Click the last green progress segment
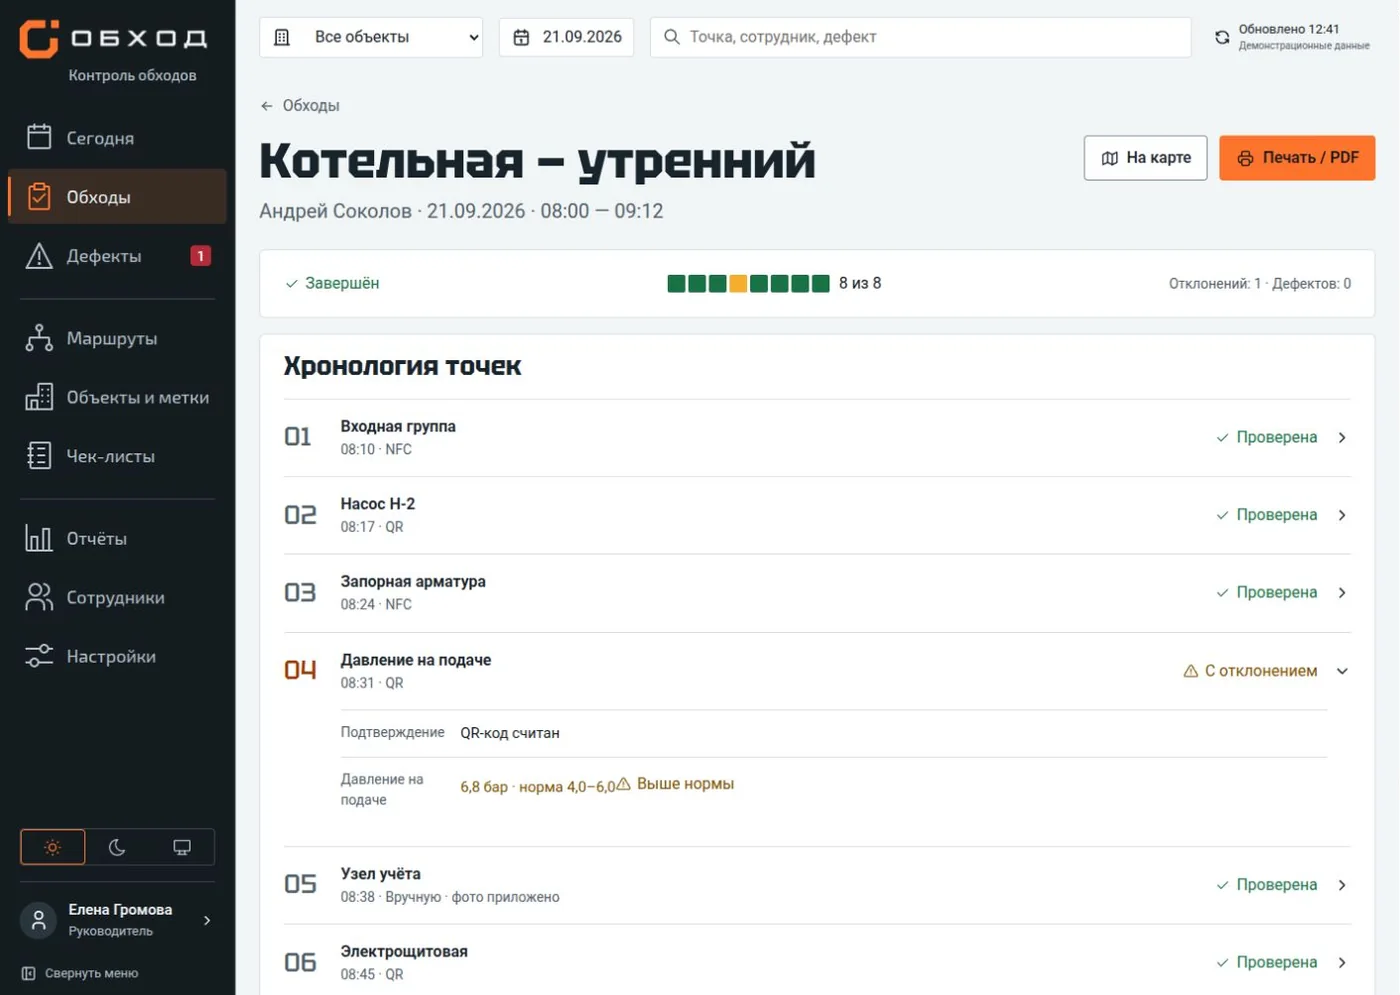This screenshot has height=995, width=1400. click(x=821, y=284)
